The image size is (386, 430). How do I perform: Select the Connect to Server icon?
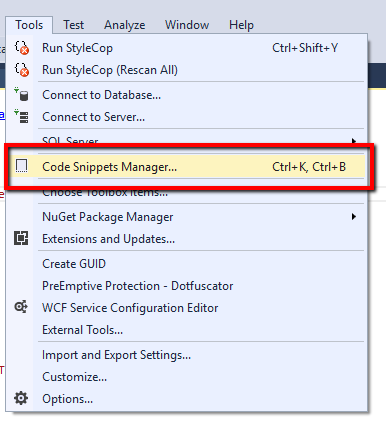pyautogui.click(x=21, y=117)
